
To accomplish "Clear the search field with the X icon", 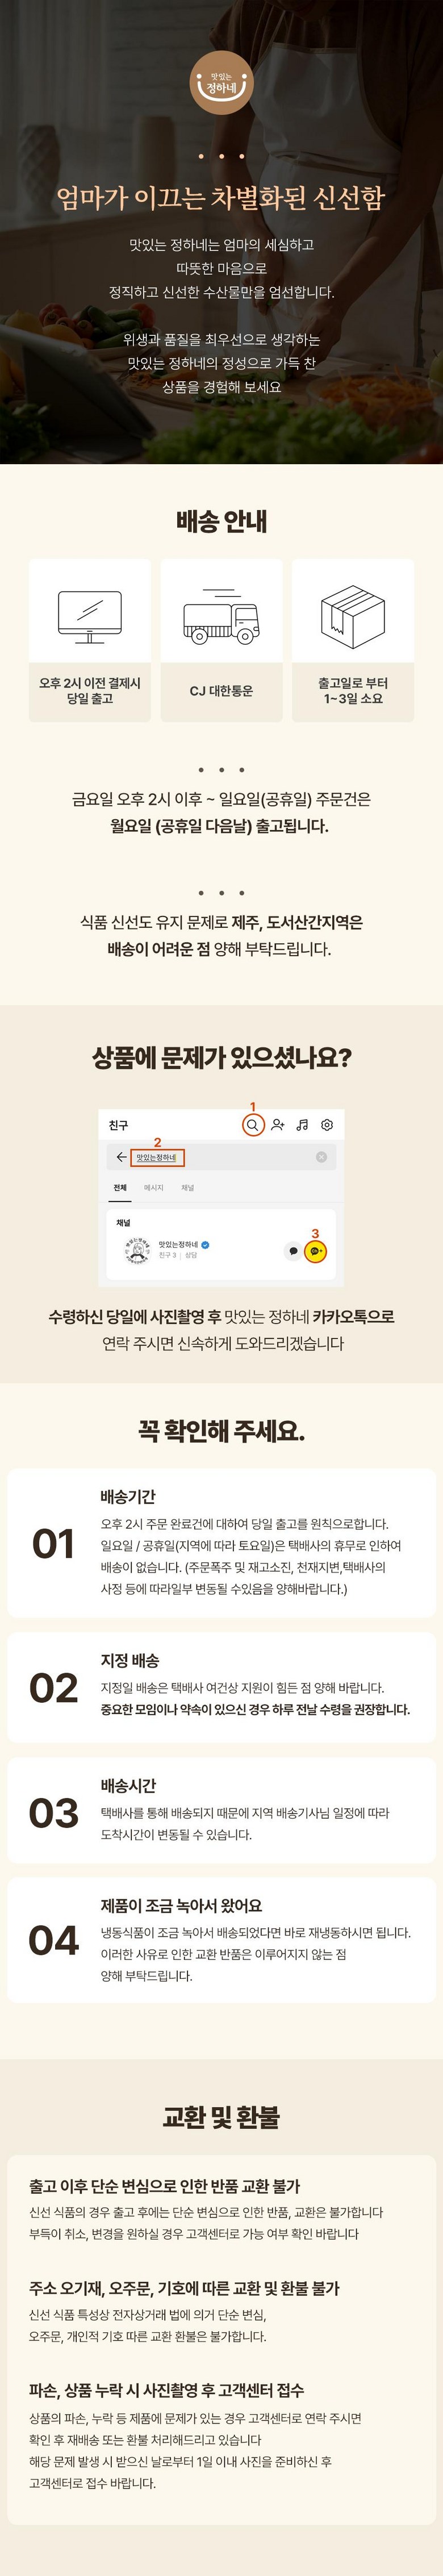I will tap(321, 1157).
